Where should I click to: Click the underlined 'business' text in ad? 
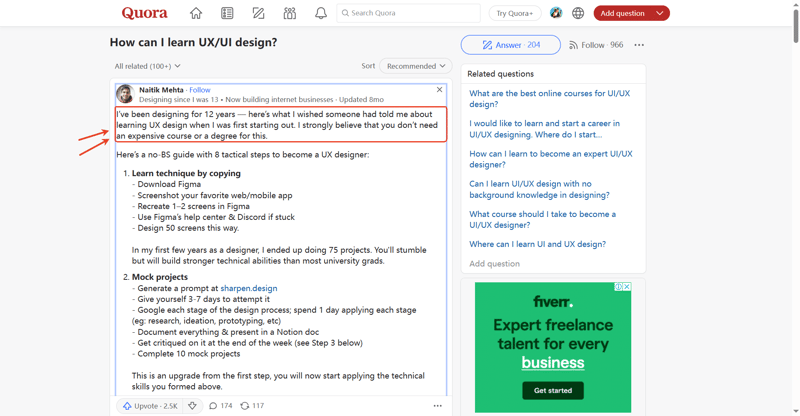pyautogui.click(x=553, y=362)
